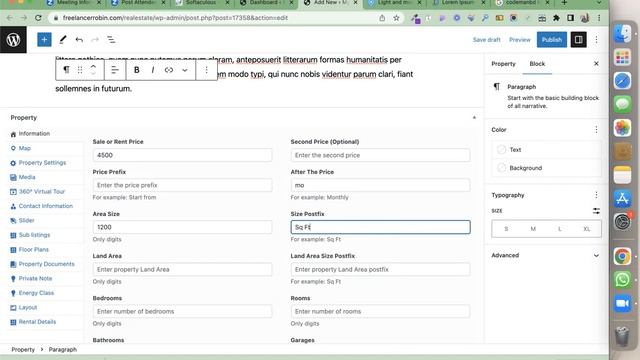
Task: Select the pencil Tools icon
Action: click(62, 40)
